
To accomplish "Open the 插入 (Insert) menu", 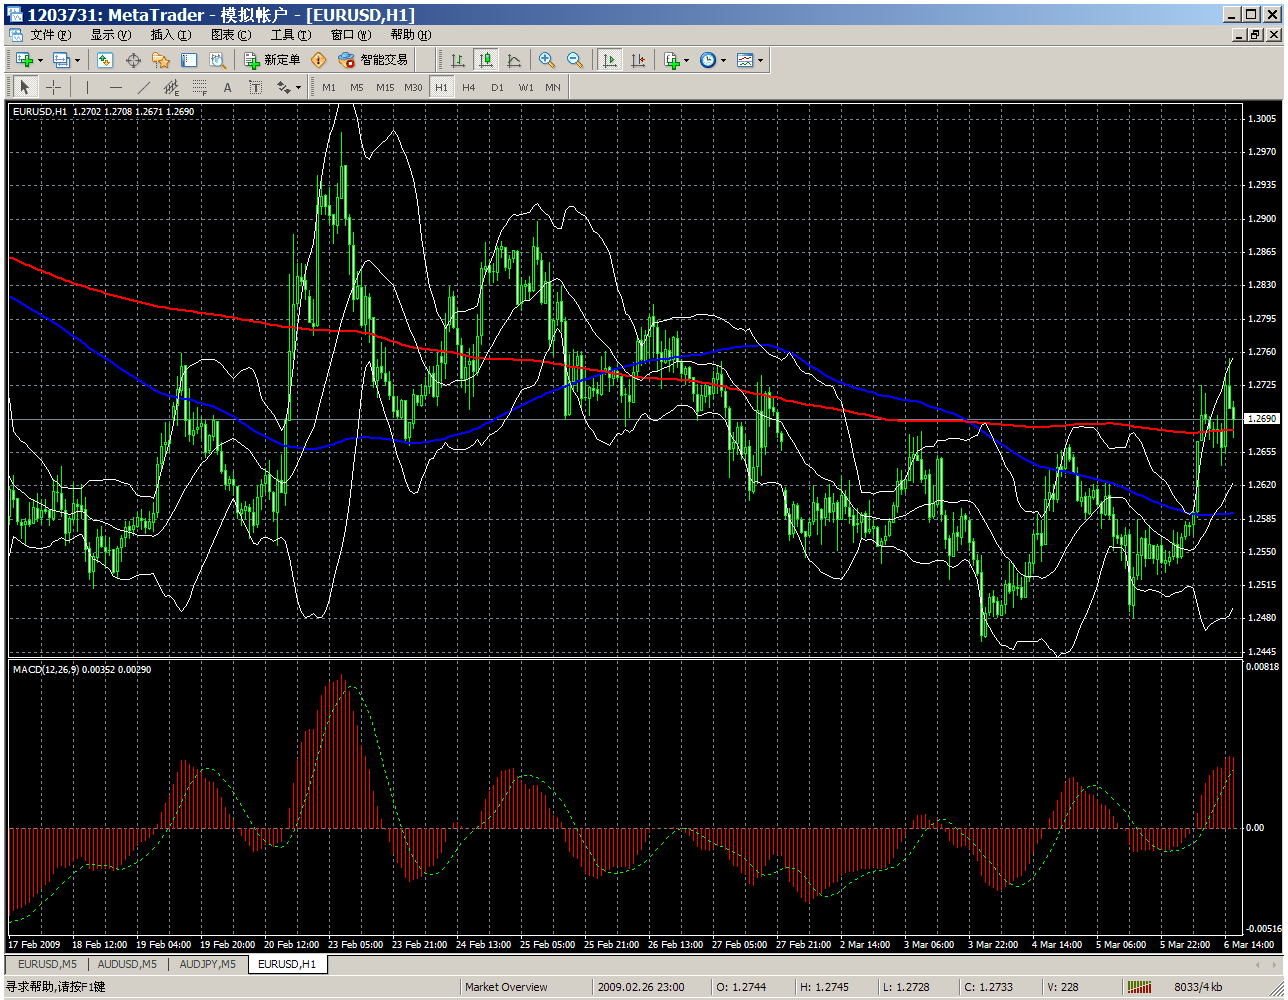I will point(170,35).
